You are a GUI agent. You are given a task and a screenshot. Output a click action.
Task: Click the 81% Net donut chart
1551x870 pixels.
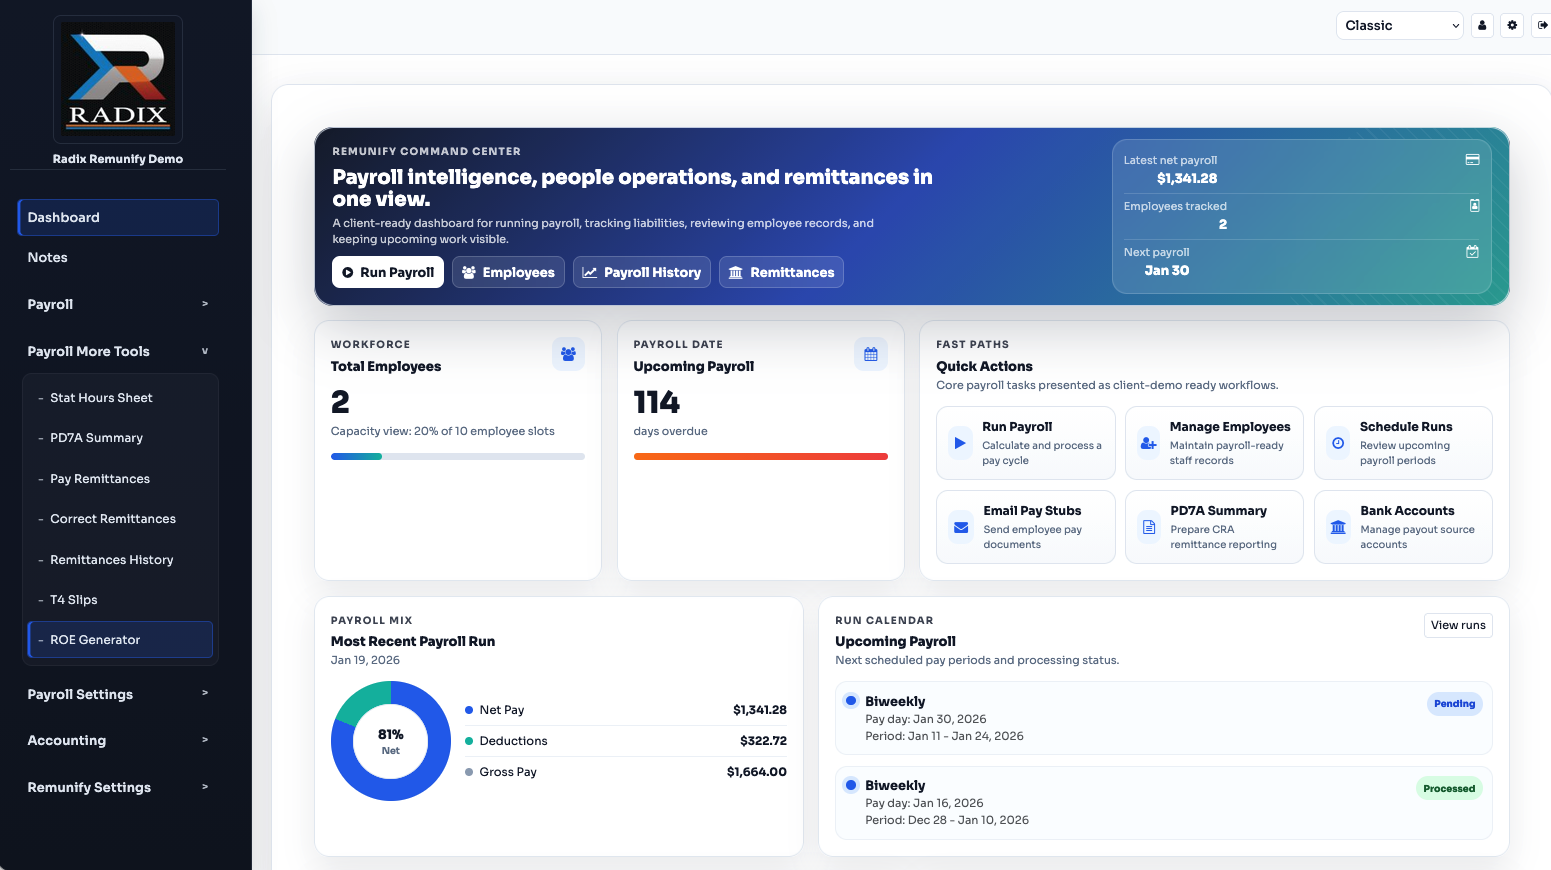click(391, 741)
